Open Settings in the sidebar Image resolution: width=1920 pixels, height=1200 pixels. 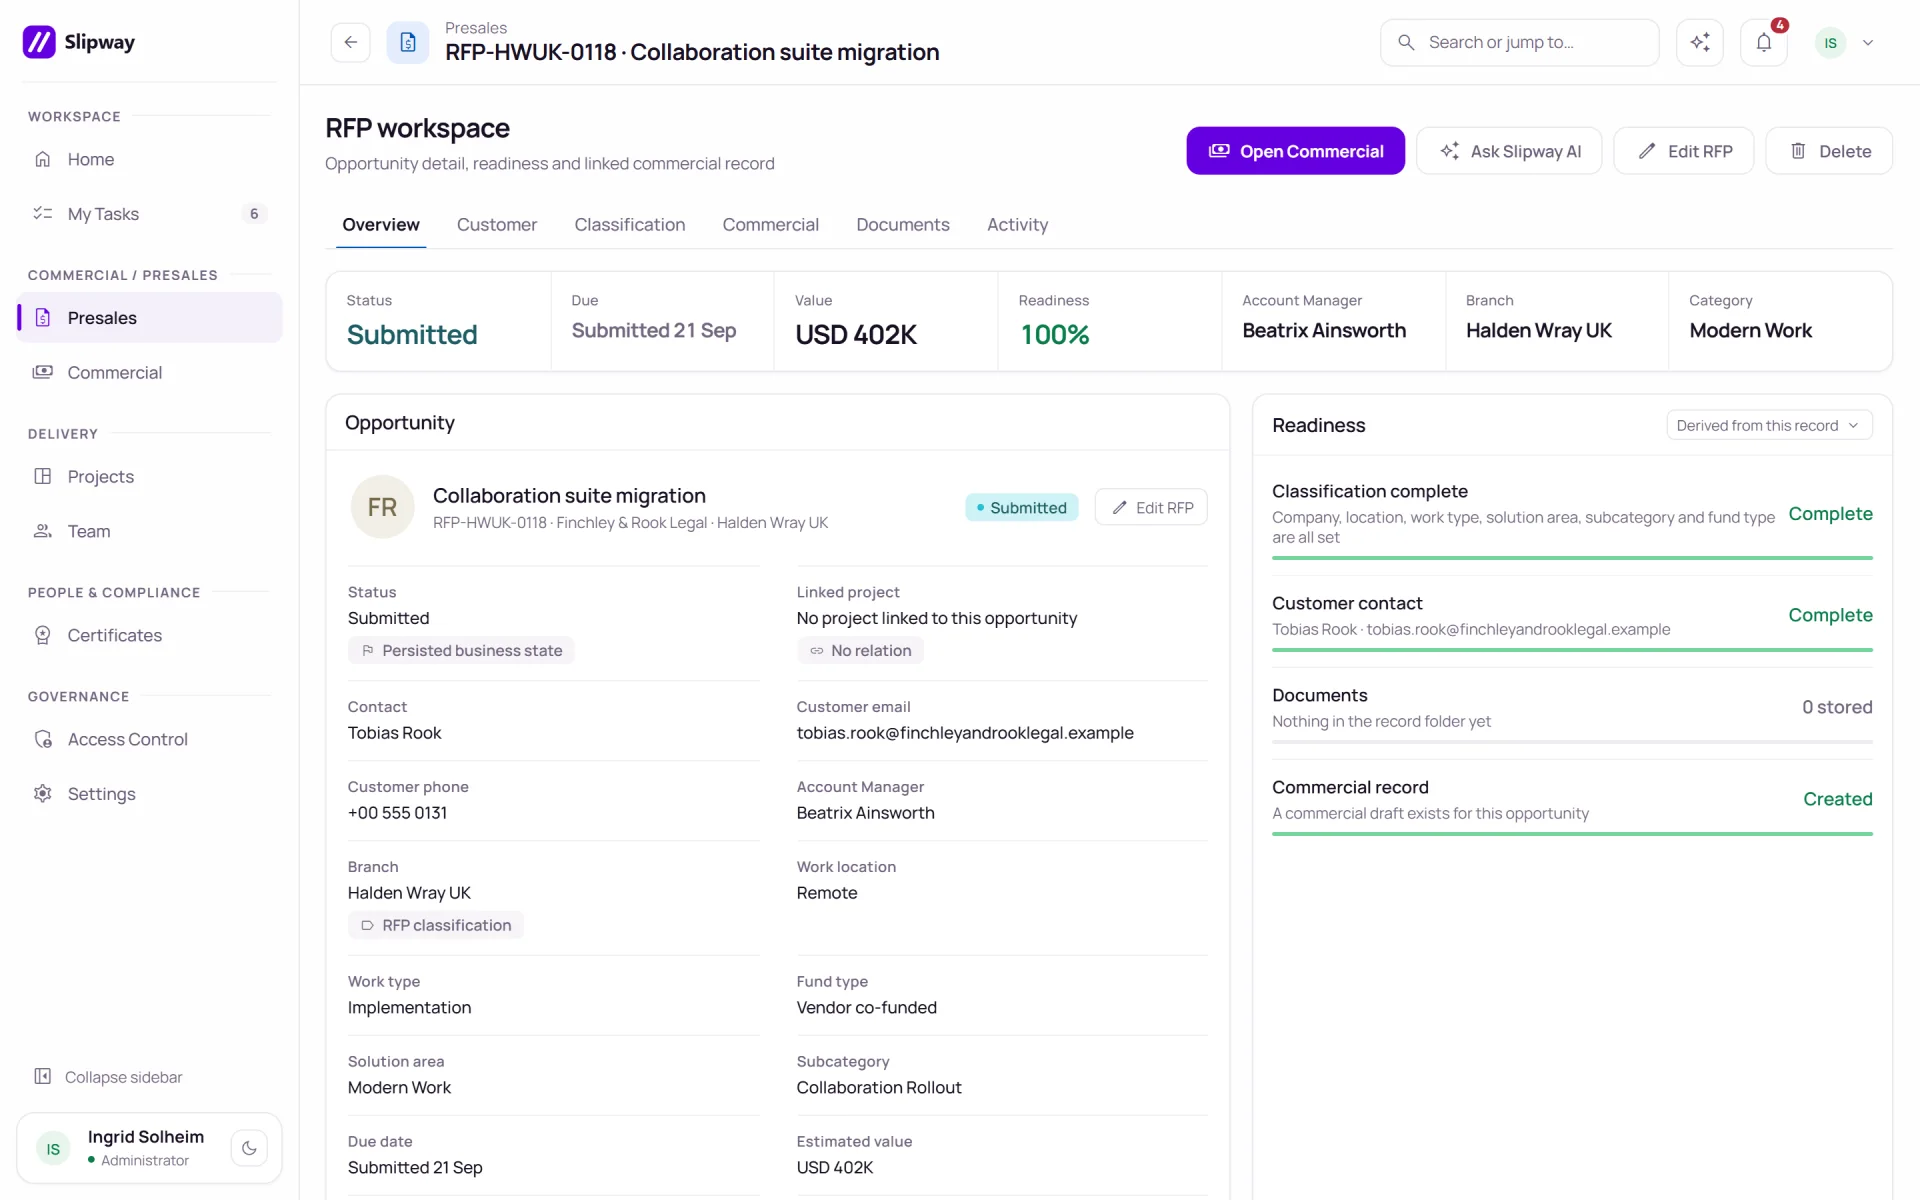pyautogui.click(x=149, y=794)
